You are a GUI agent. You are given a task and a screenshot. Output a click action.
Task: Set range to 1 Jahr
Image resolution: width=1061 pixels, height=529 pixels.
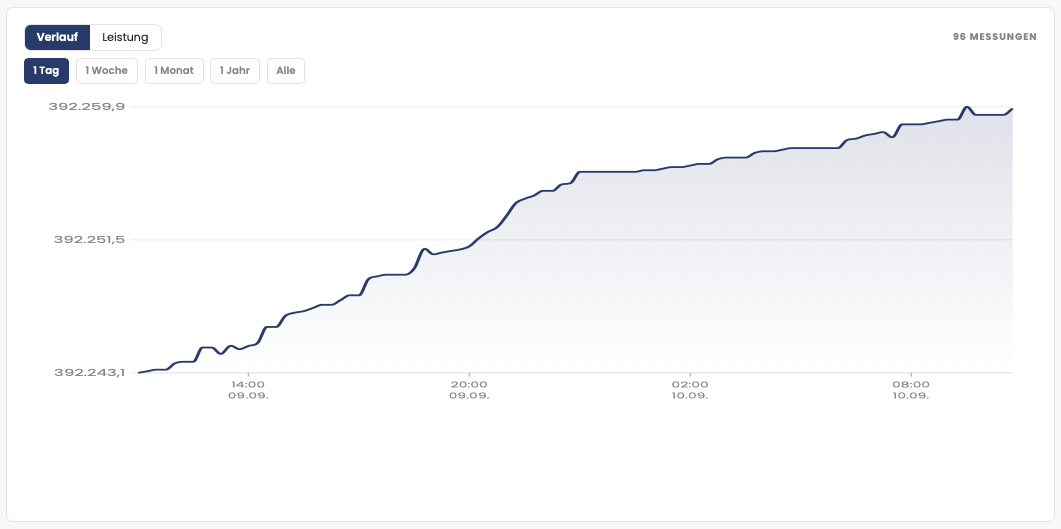(x=235, y=70)
